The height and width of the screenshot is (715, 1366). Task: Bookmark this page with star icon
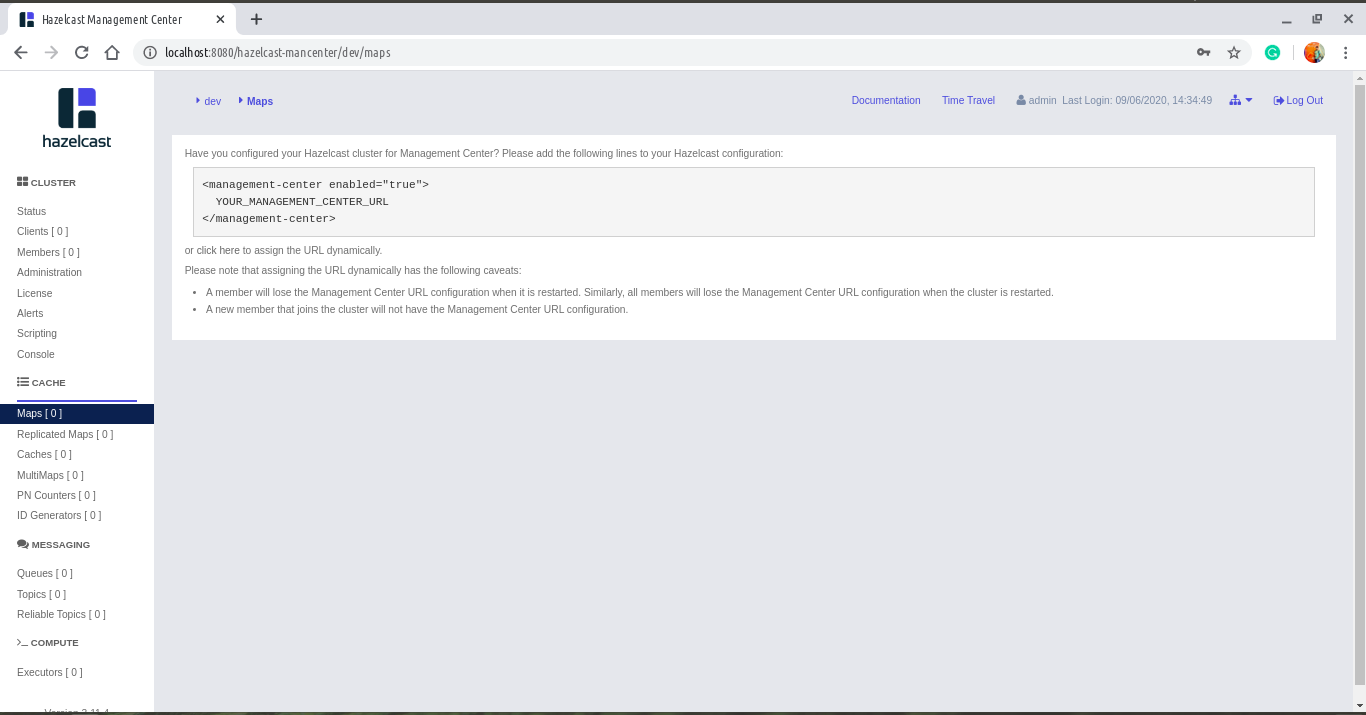1234,52
